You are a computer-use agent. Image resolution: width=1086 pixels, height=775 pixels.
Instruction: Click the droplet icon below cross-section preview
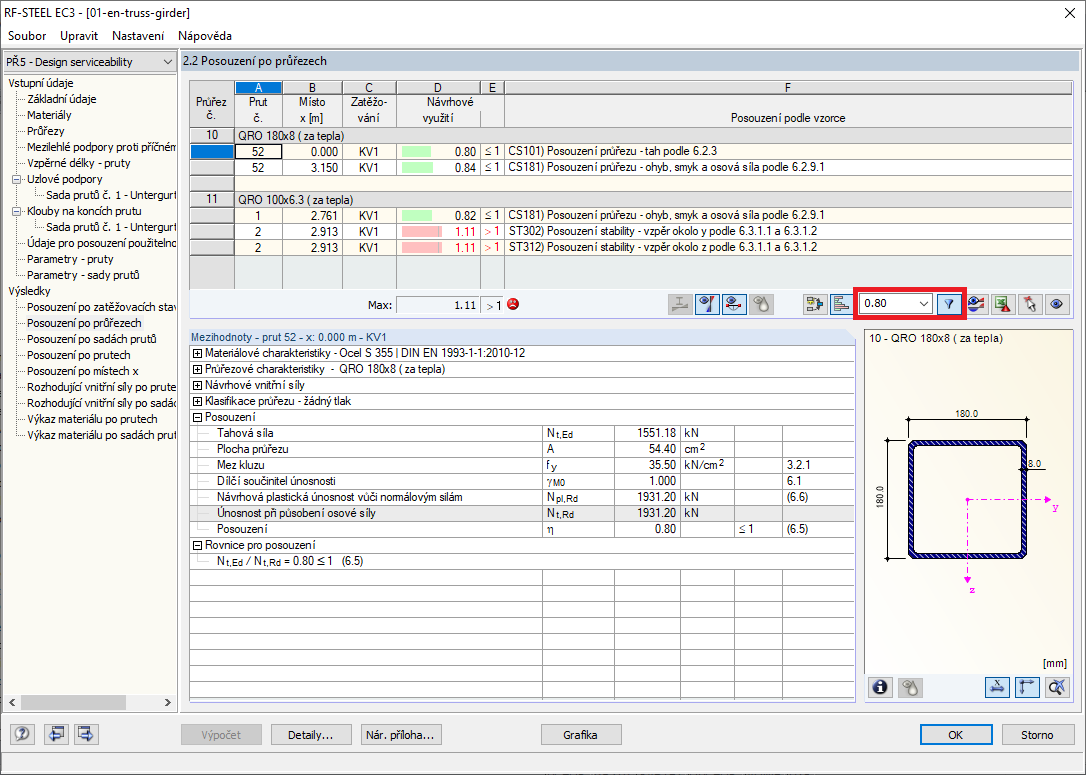pyautogui.click(x=911, y=687)
